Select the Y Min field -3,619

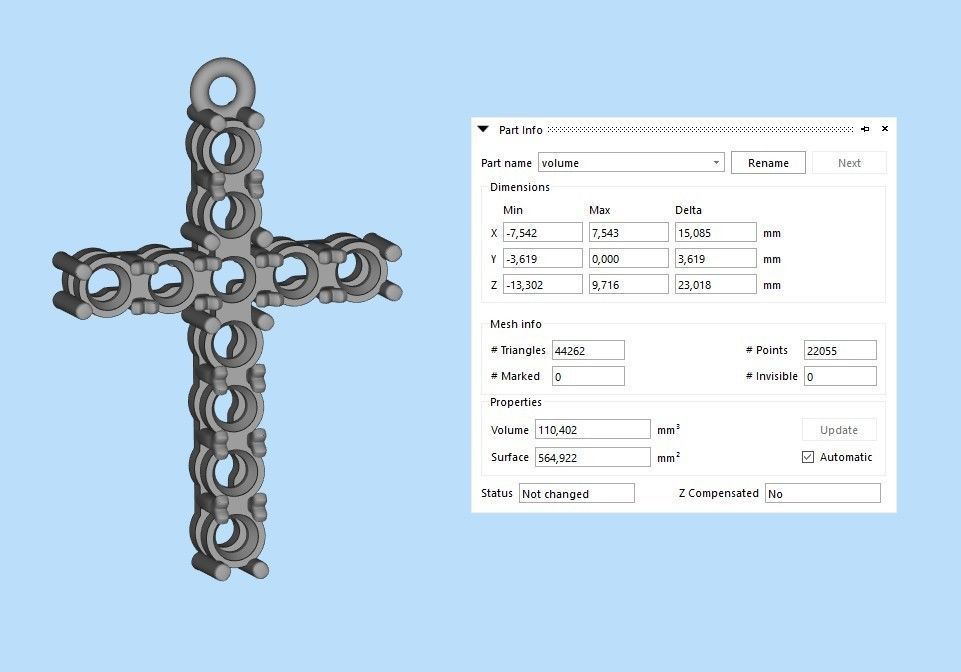[542, 258]
